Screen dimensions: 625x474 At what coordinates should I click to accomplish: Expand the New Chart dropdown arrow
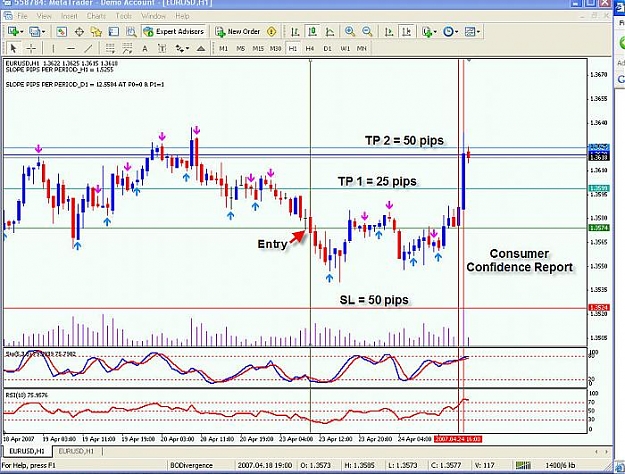click(22, 32)
